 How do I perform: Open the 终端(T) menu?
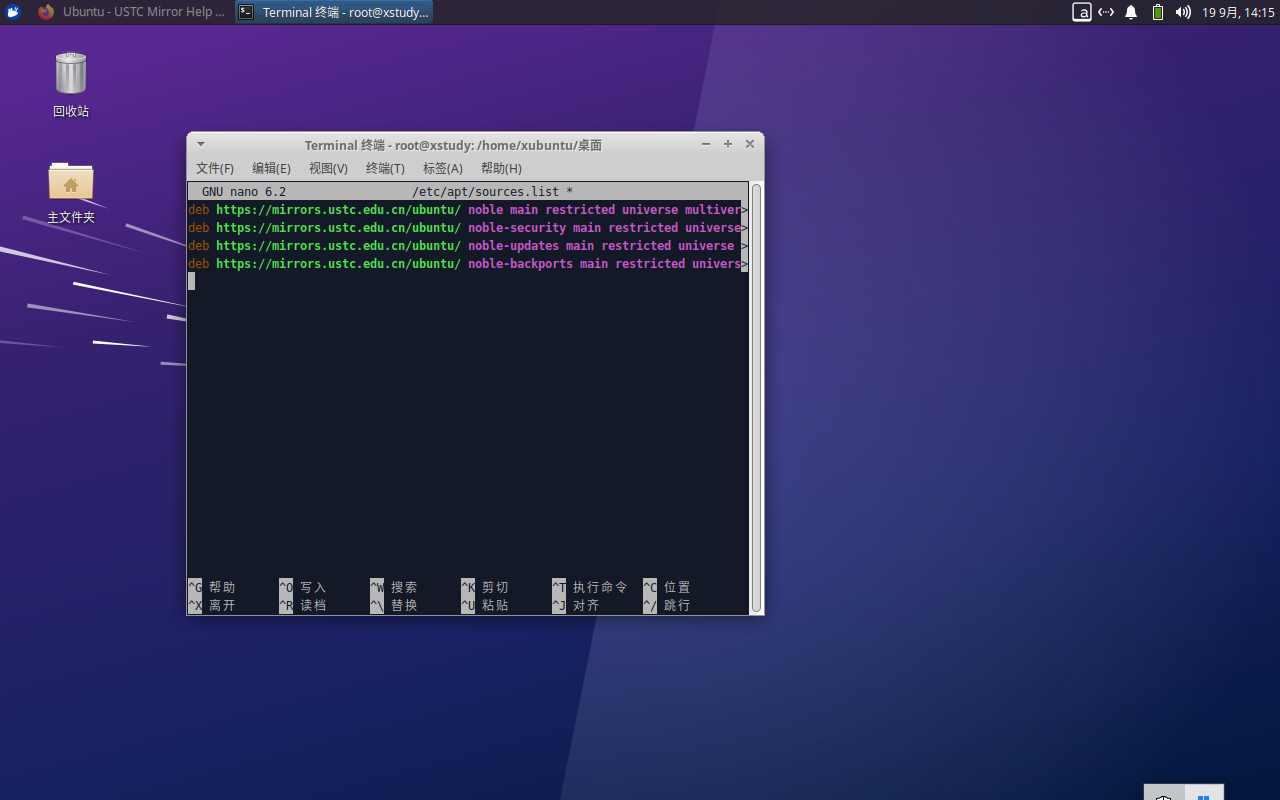pyautogui.click(x=385, y=168)
